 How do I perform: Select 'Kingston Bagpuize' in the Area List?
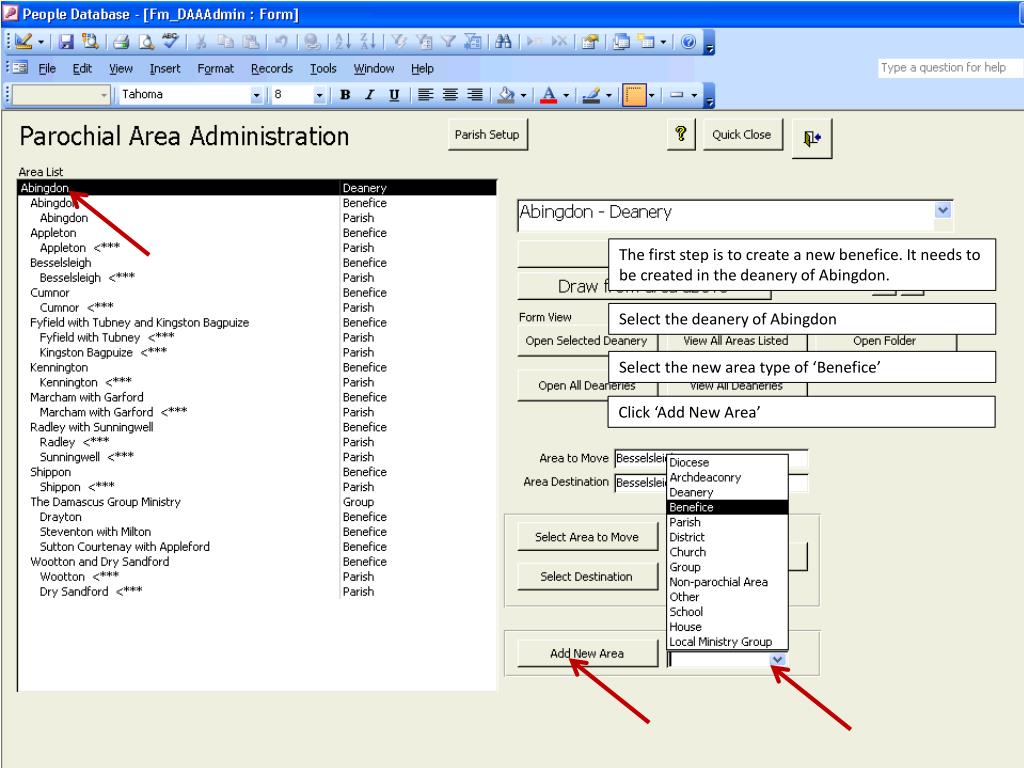257,353
